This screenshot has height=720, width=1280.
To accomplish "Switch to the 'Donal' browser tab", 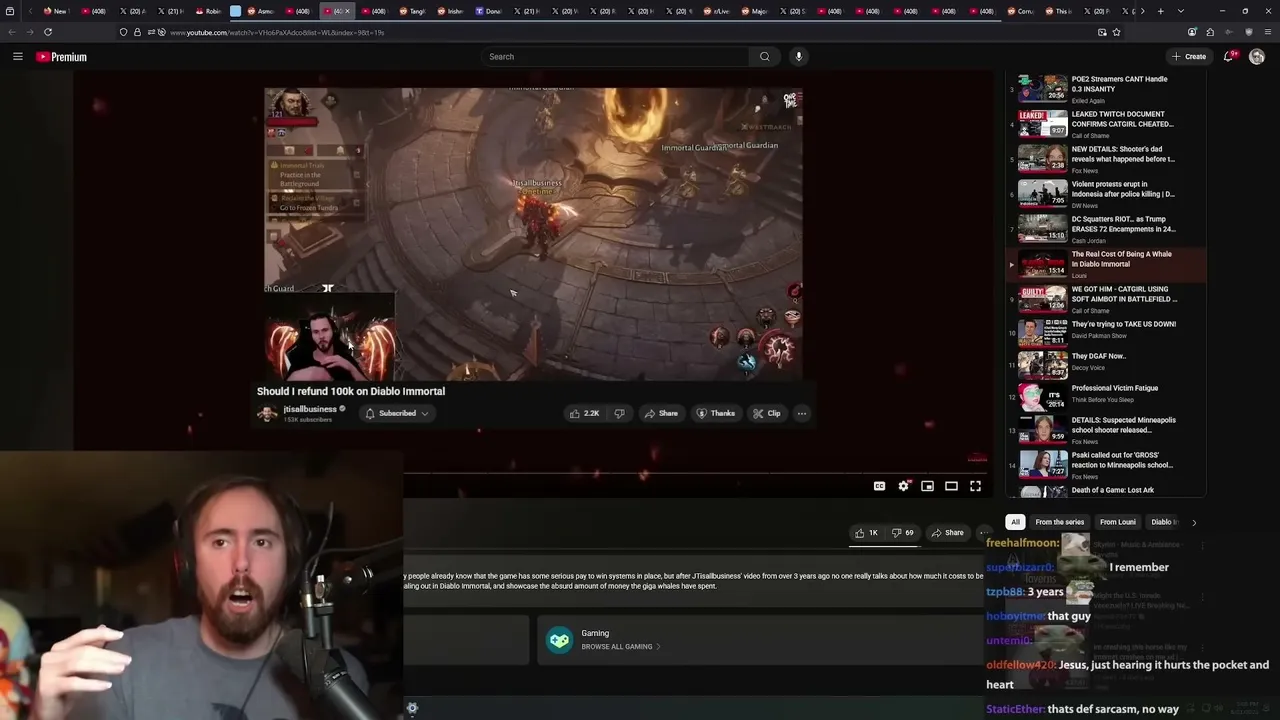I will click(488, 11).
